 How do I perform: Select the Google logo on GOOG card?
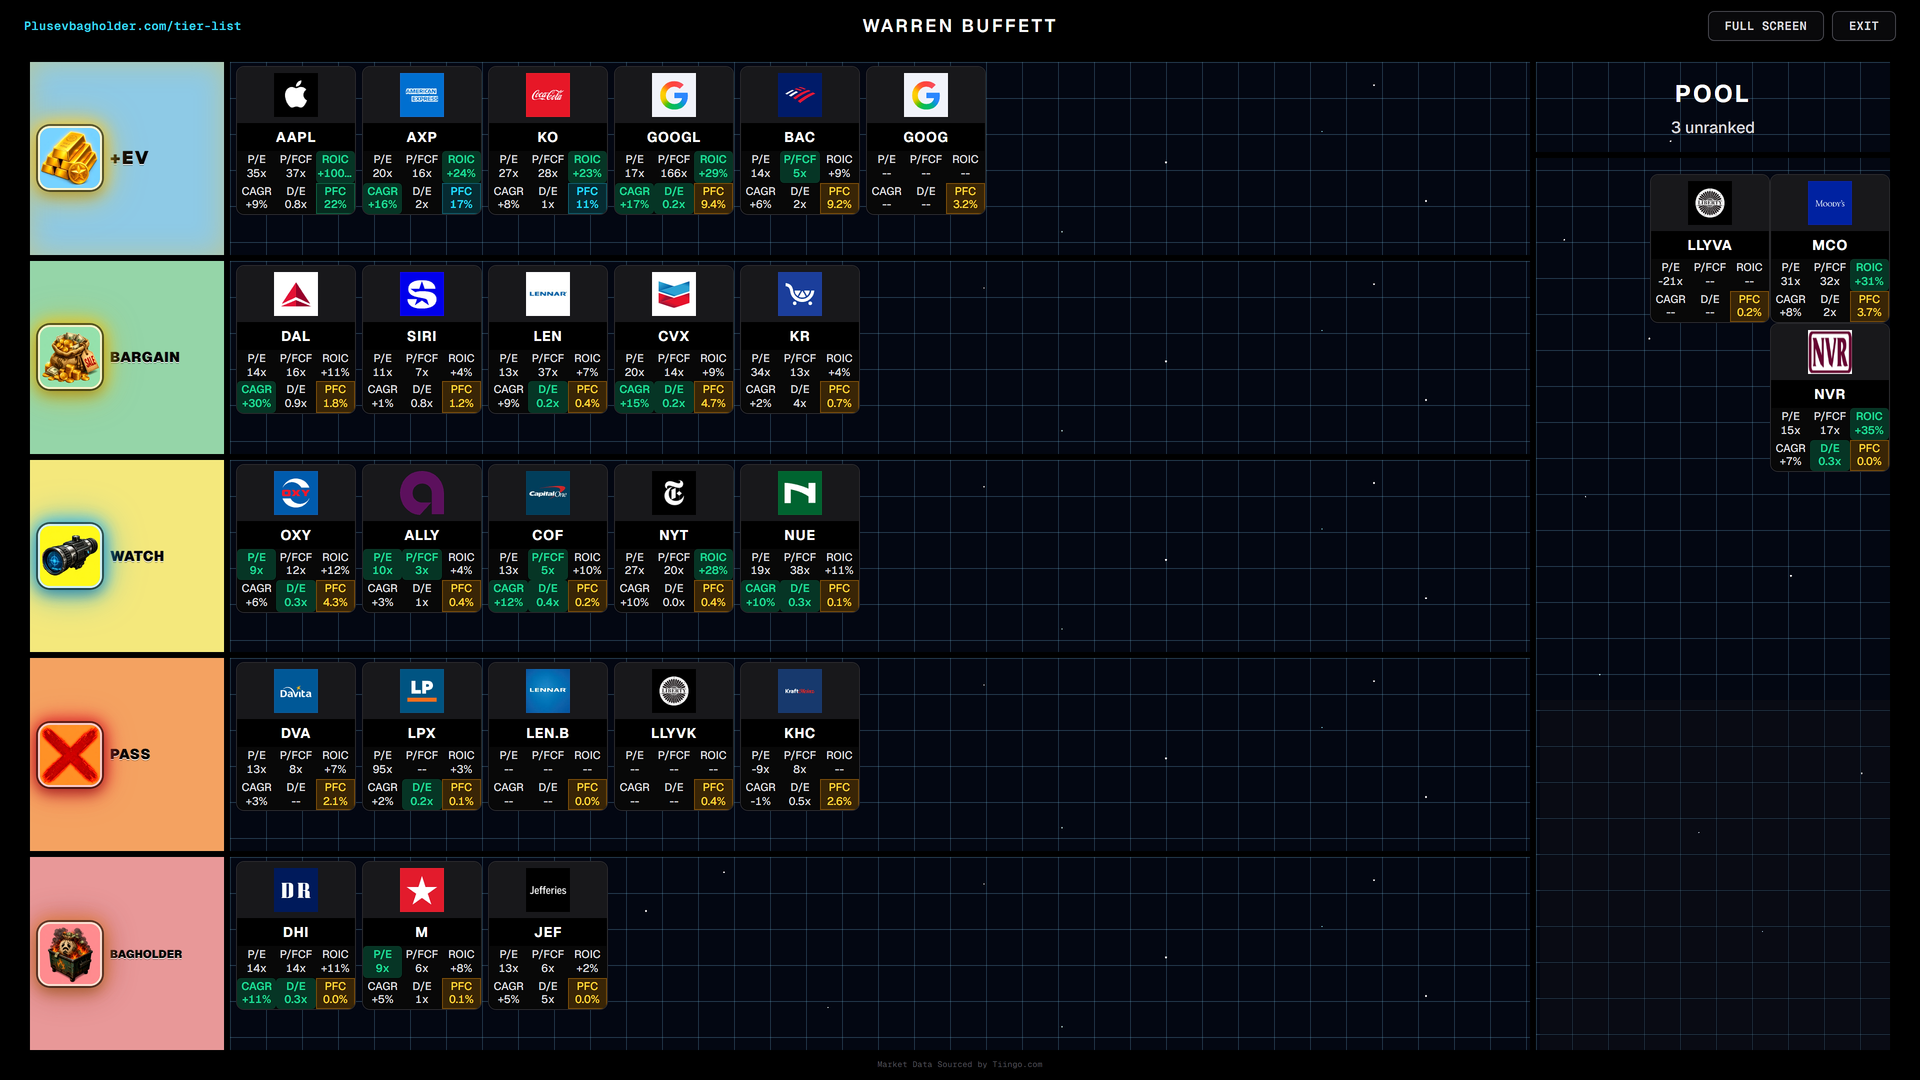click(926, 95)
